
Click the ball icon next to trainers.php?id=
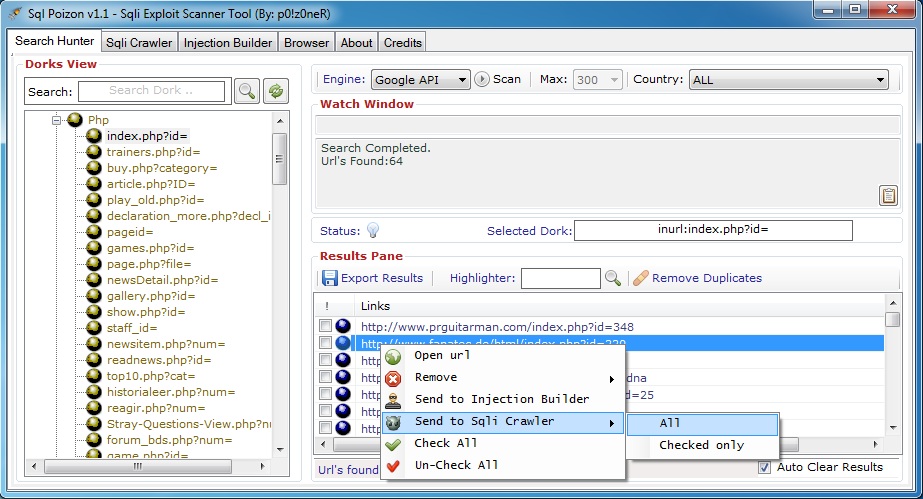(x=94, y=152)
